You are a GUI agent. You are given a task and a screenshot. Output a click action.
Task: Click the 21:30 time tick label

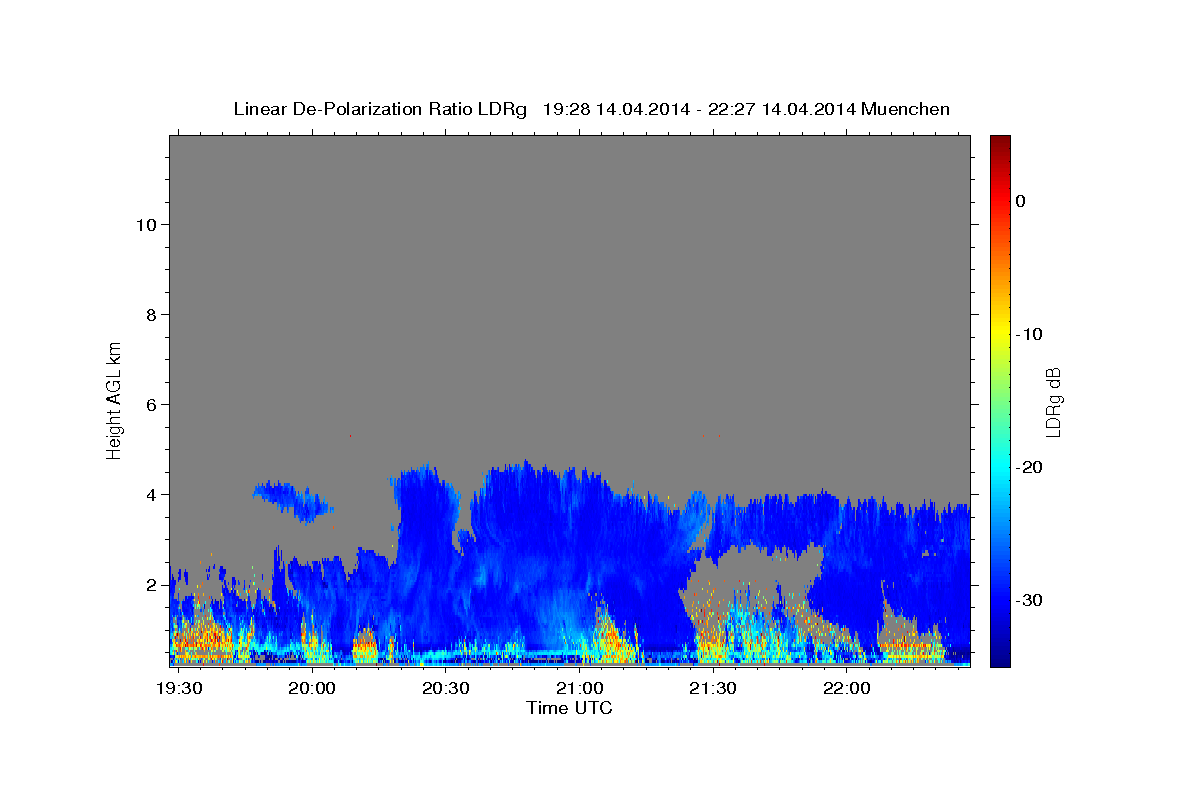point(713,689)
